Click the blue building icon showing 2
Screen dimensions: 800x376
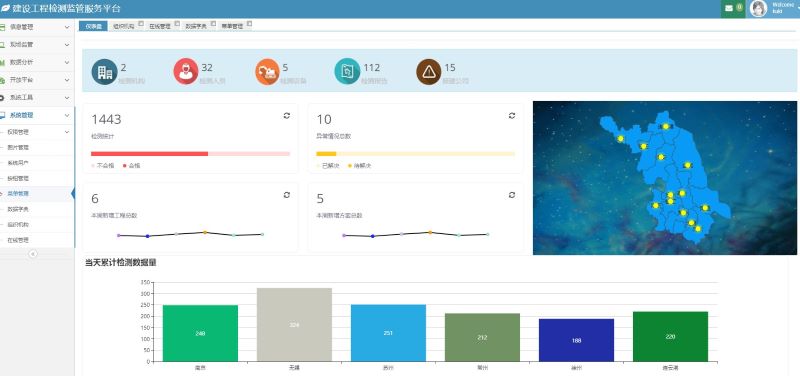click(x=105, y=71)
